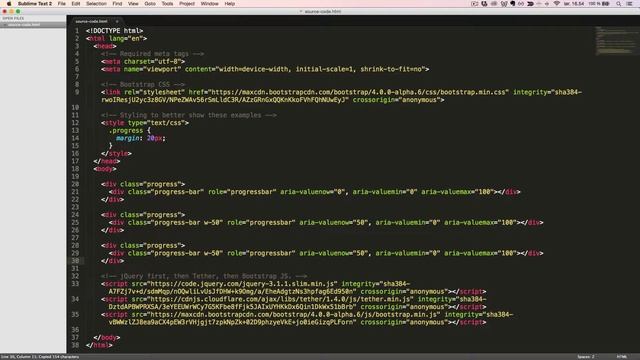Click the closing body tag on line 37

point(107,338)
